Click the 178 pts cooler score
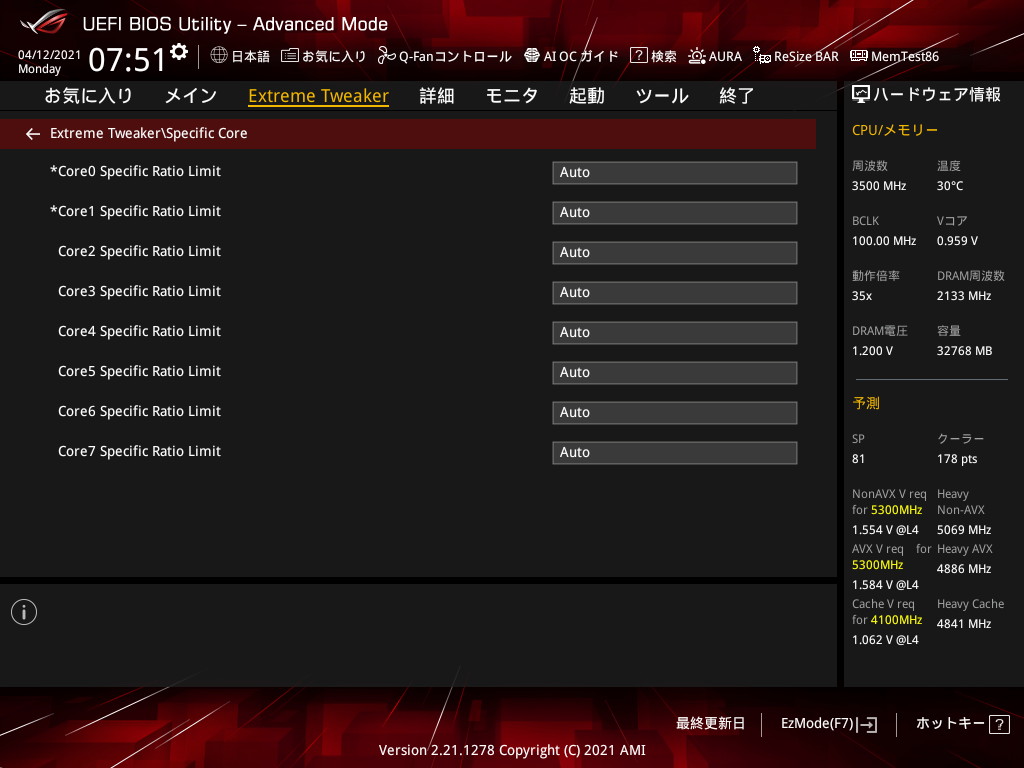The height and width of the screenshot is (768, 1024). [957, 459]
